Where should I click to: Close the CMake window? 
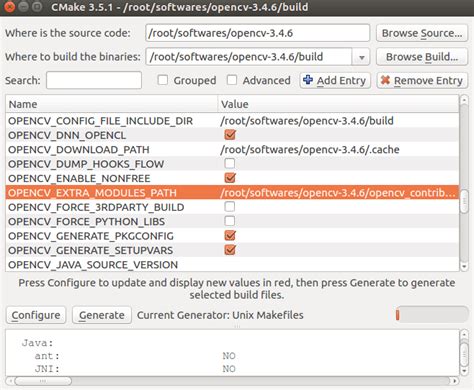[9, 7]
